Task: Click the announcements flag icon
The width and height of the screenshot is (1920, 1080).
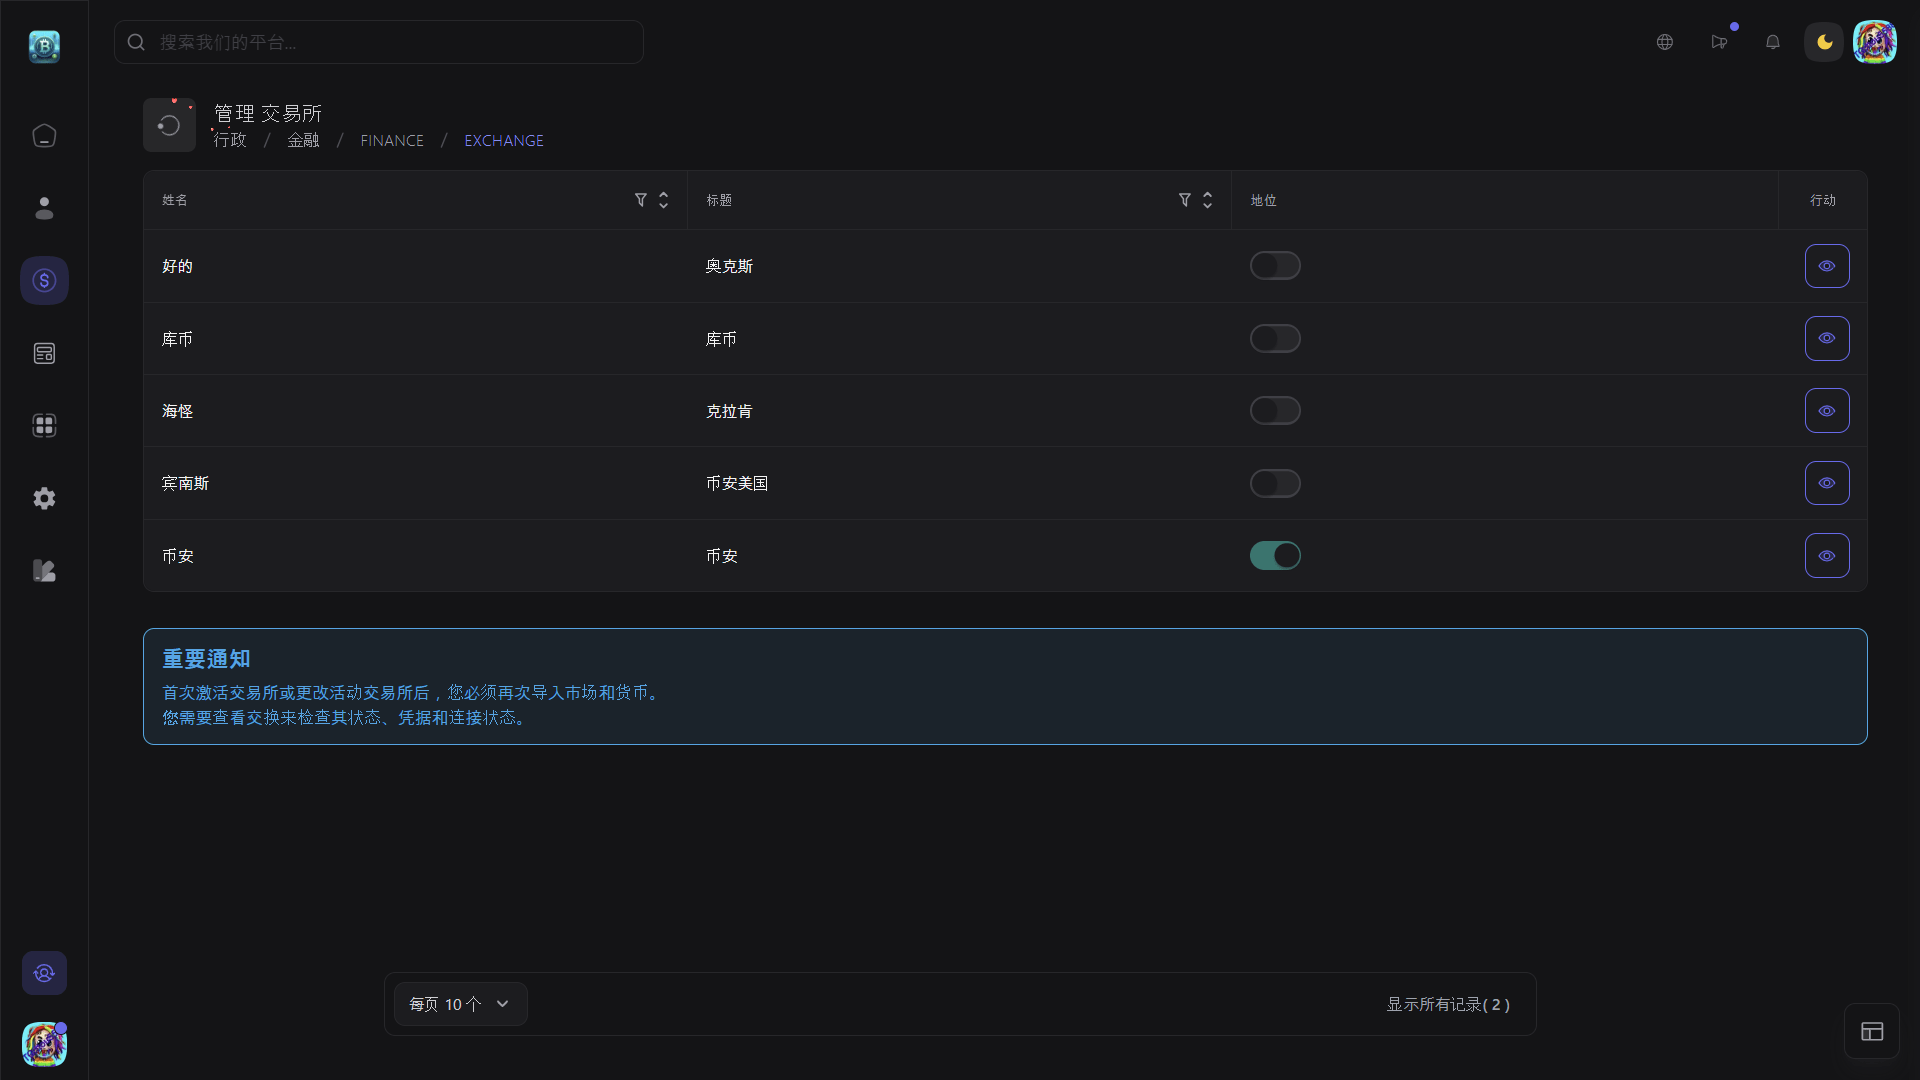Action: pyautogui.click(x=1719, y=42)
